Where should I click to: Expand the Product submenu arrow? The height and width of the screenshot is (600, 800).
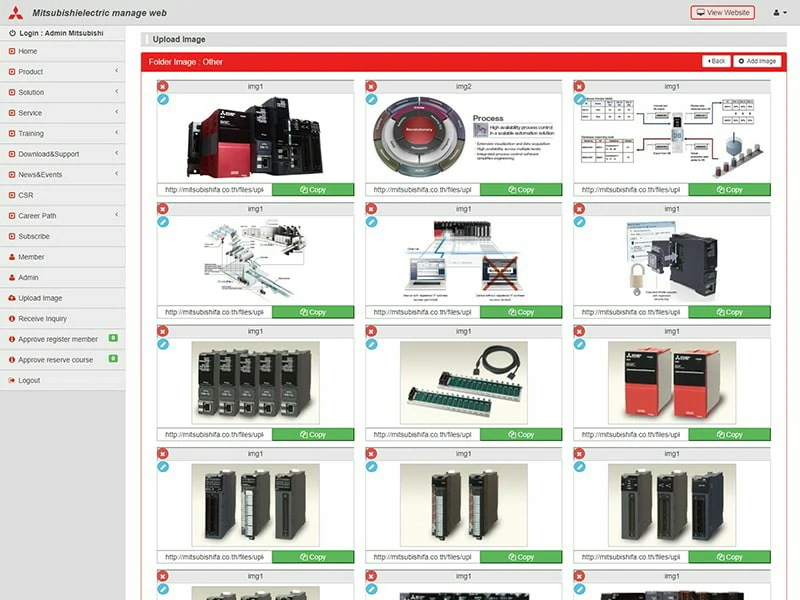point(116,71)
